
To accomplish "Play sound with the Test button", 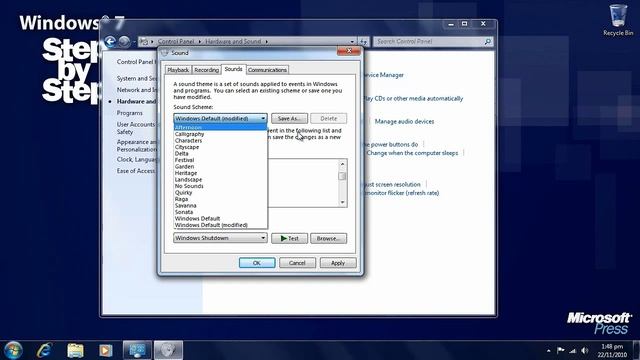I will [x=289, y=238].
